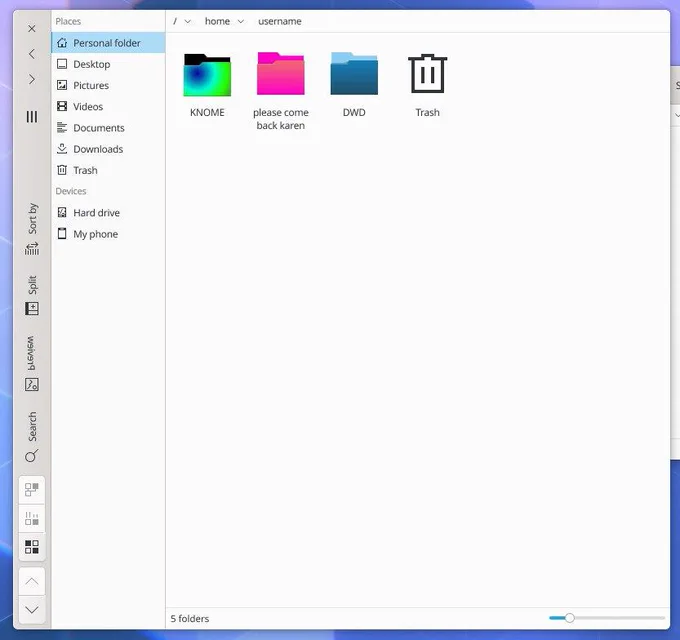
Task: Expand the home path dropdown chevron
Action: pos(241,21)
